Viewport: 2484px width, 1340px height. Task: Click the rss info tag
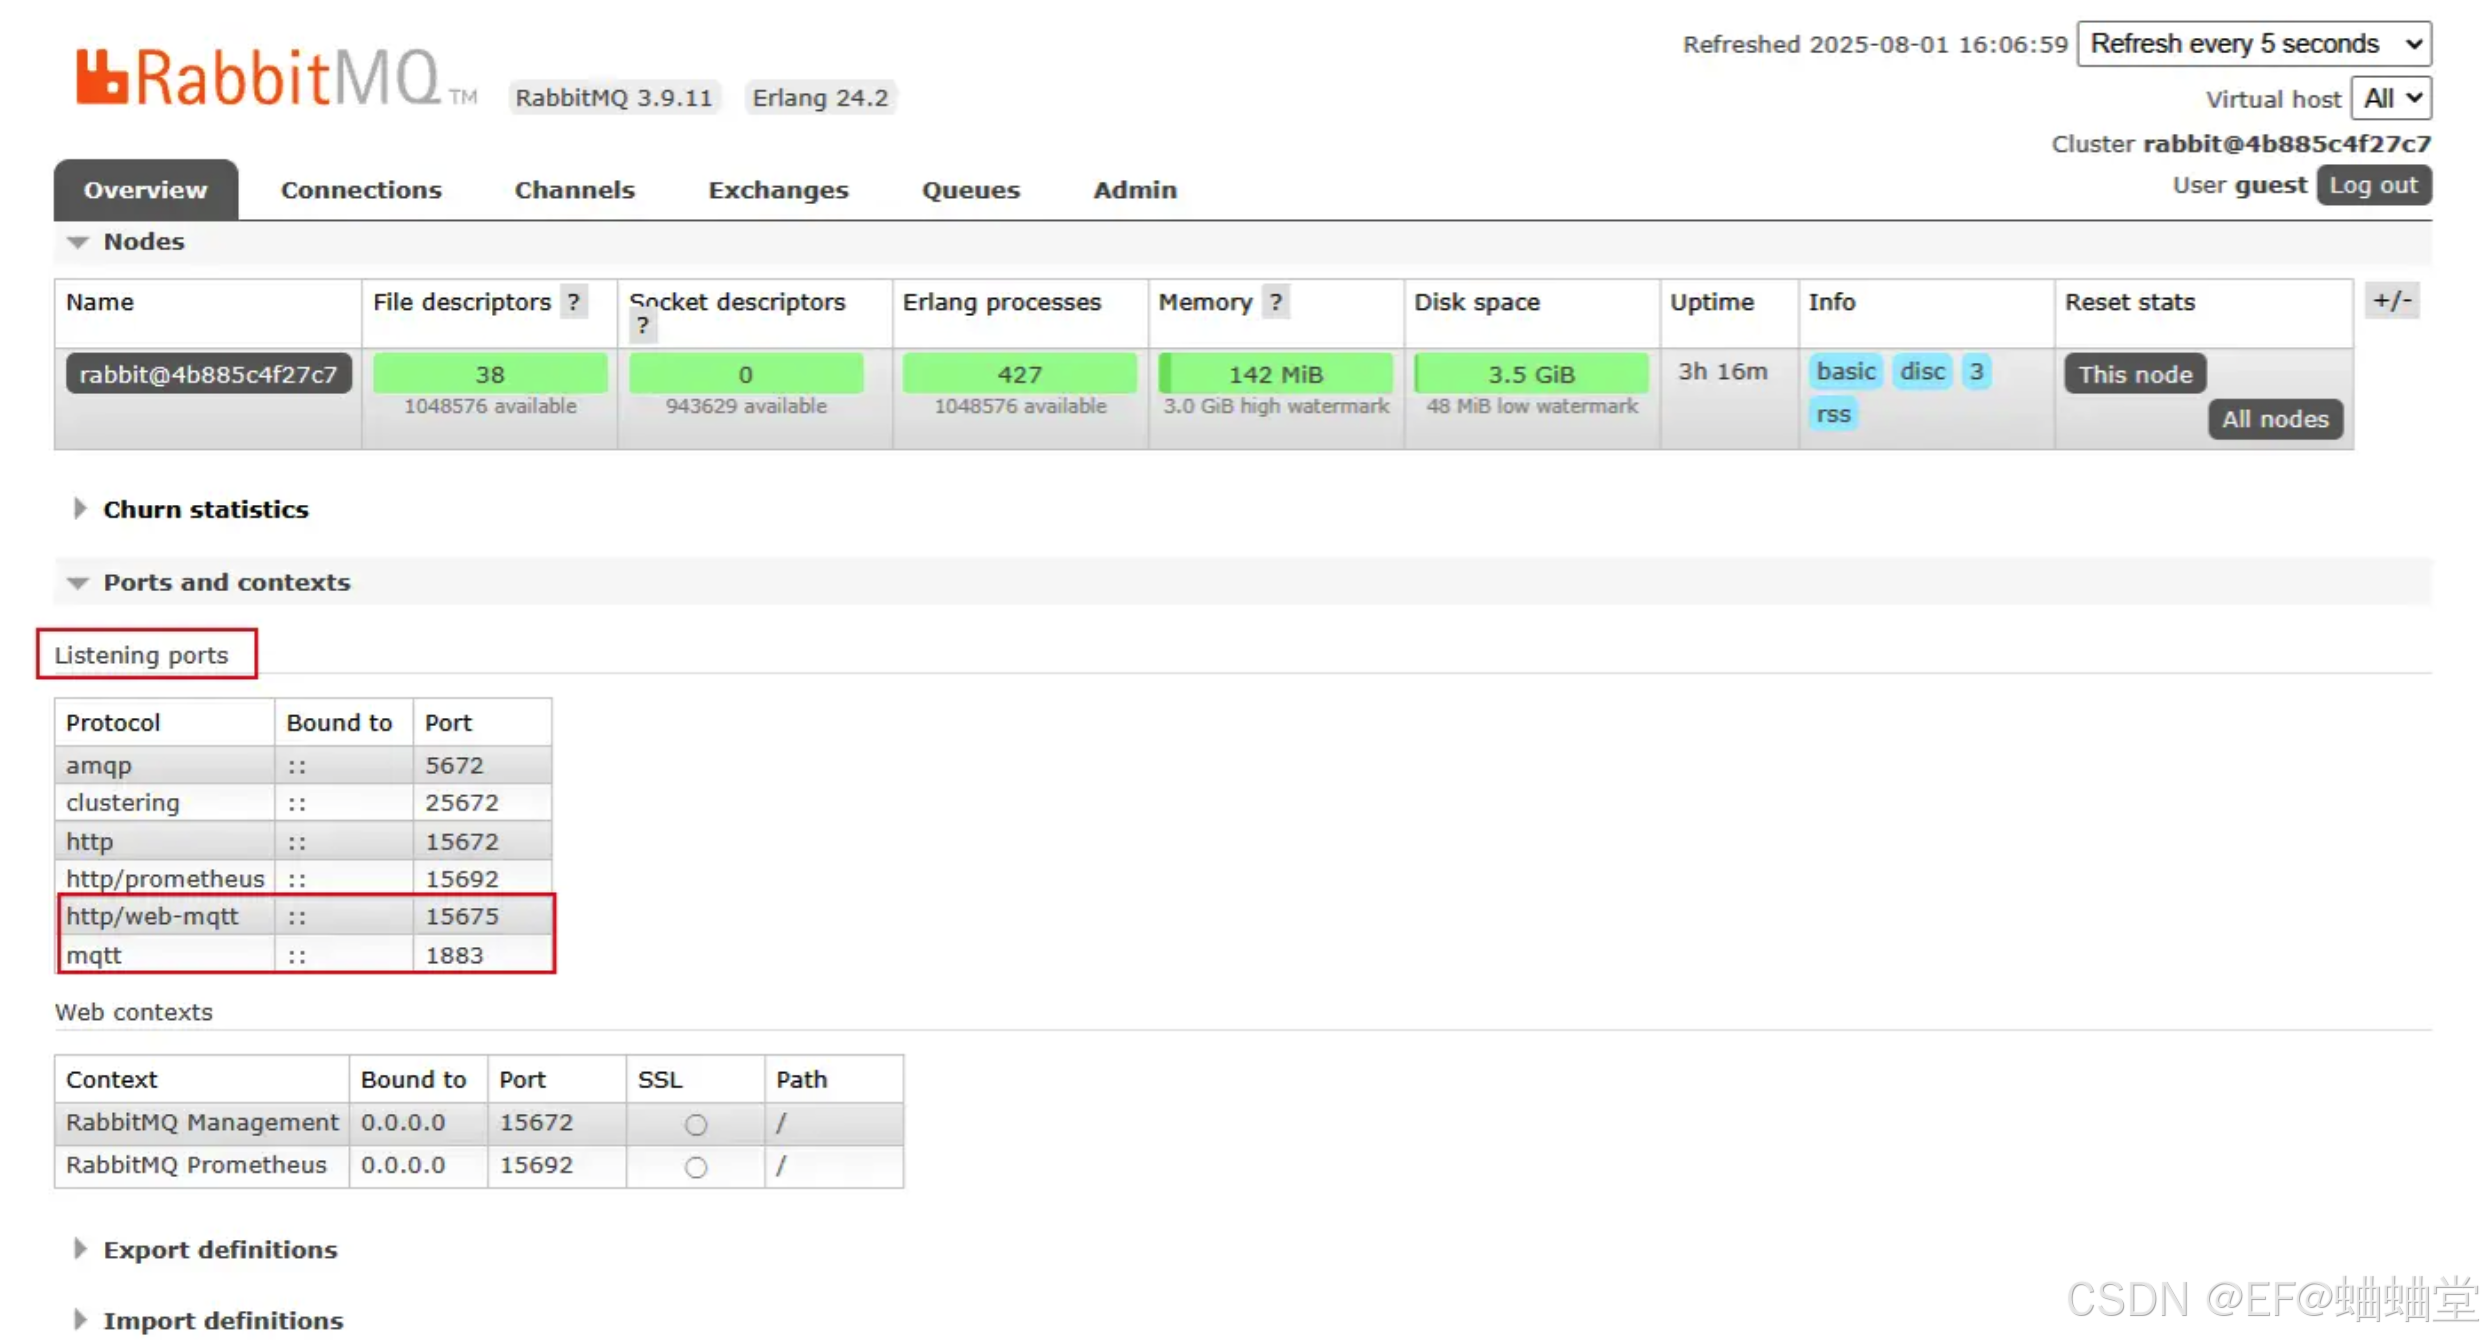click(1833, 414)
